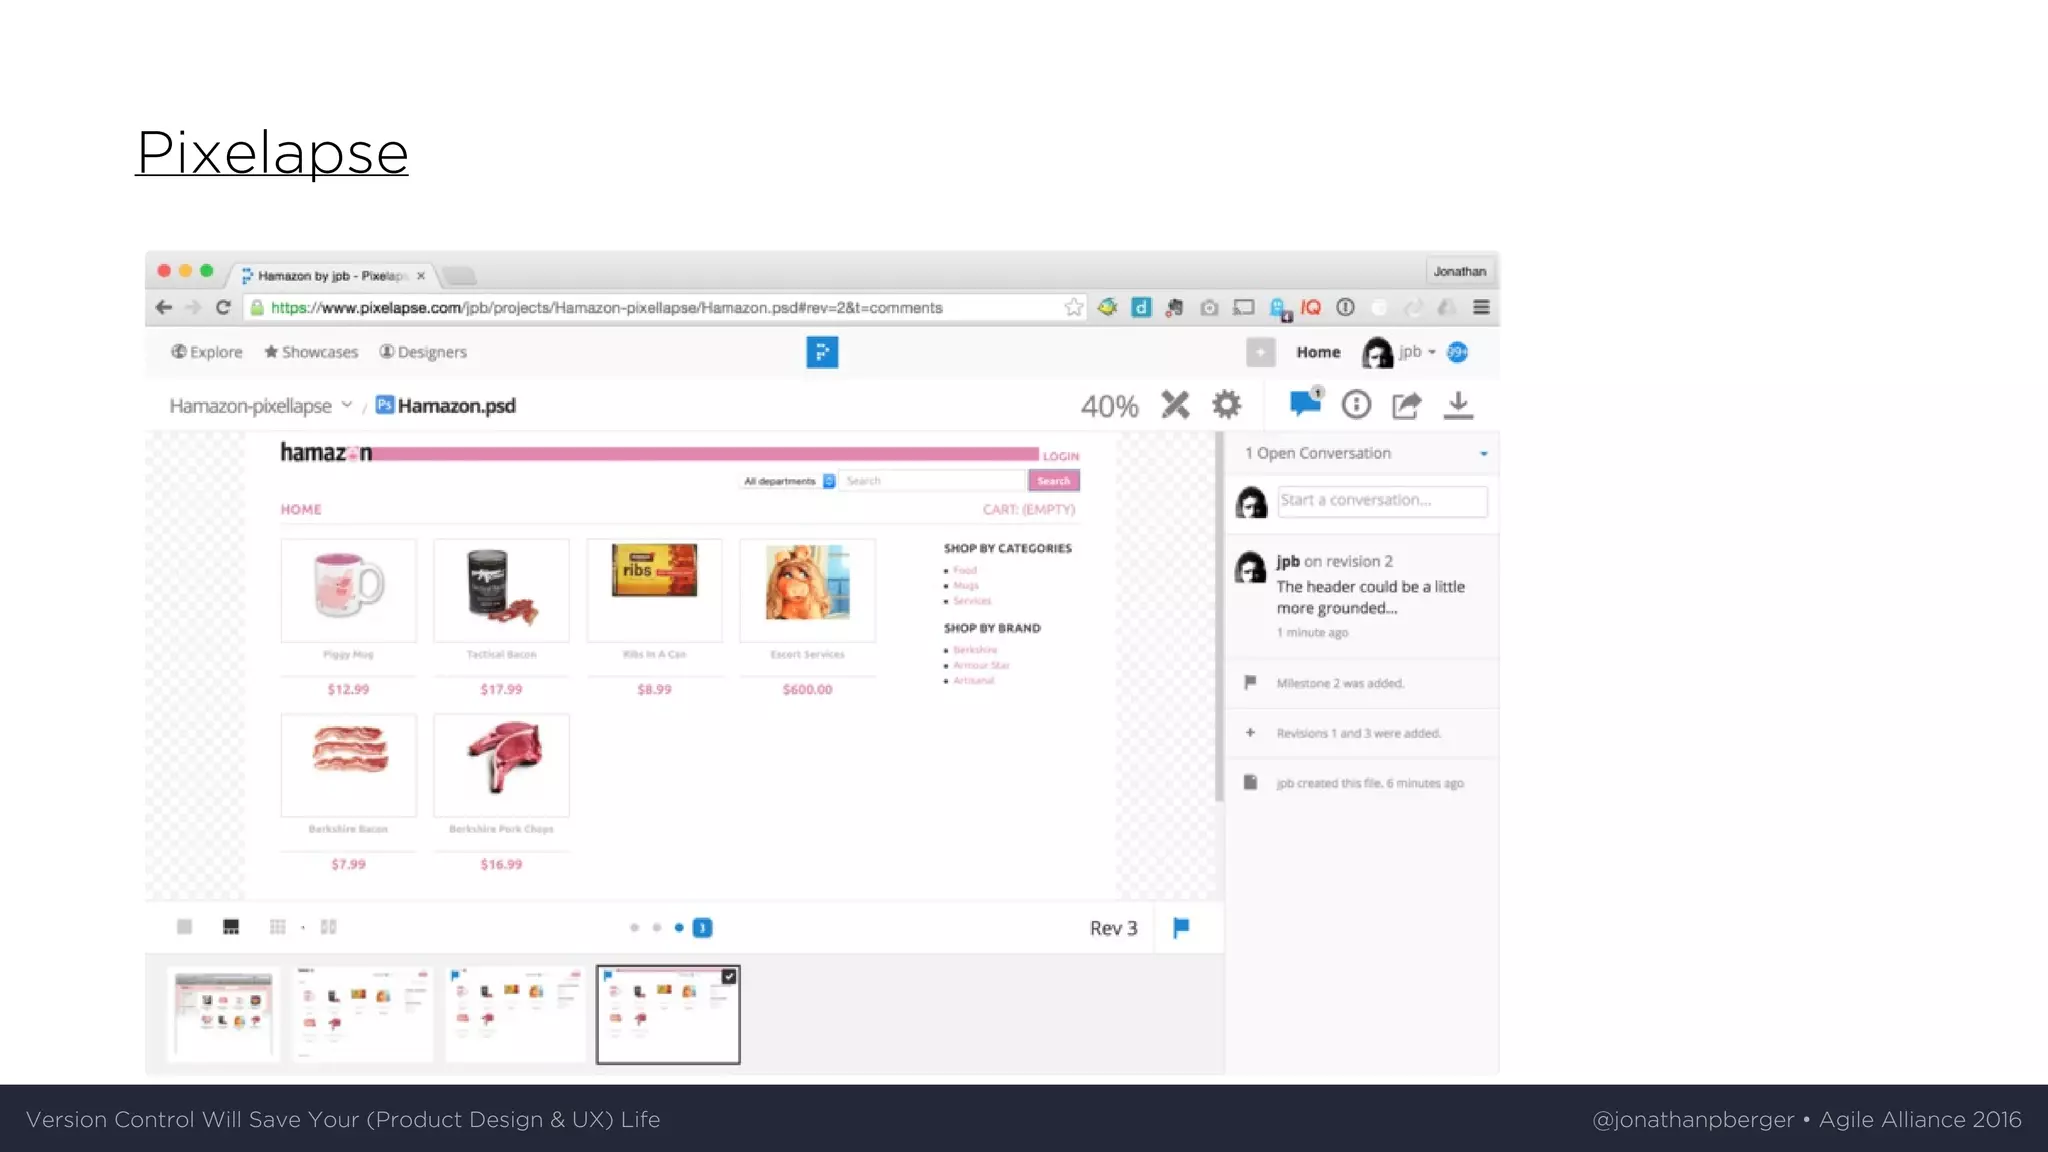Open the comments conversation icon
The image size is (2048, 1152).
tap(1304, 404)
